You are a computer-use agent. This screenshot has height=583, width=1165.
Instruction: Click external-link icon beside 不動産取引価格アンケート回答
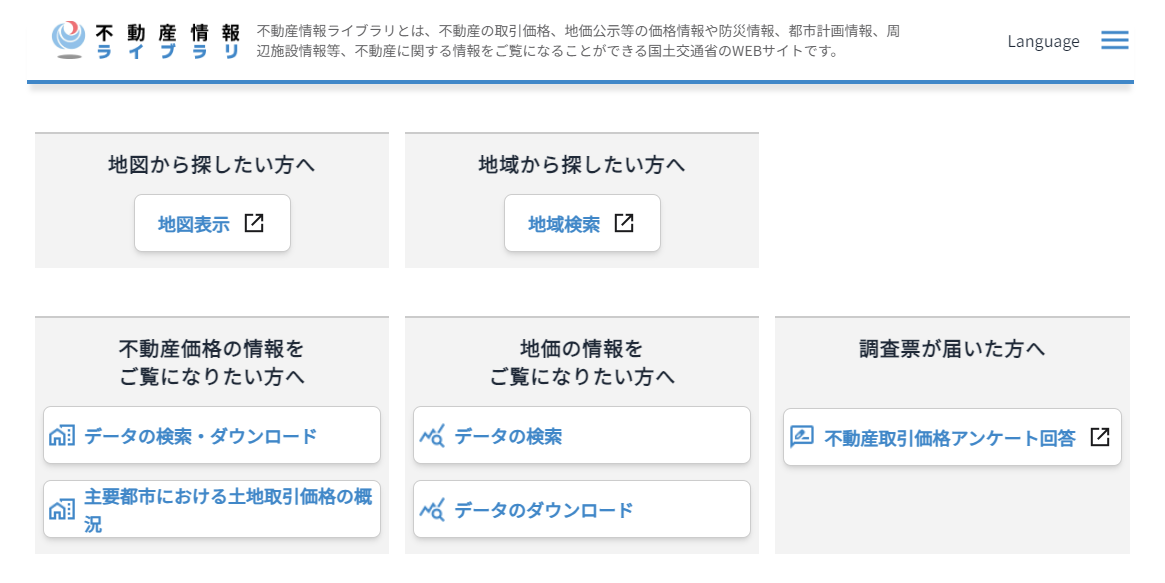tap(1100, 437)
